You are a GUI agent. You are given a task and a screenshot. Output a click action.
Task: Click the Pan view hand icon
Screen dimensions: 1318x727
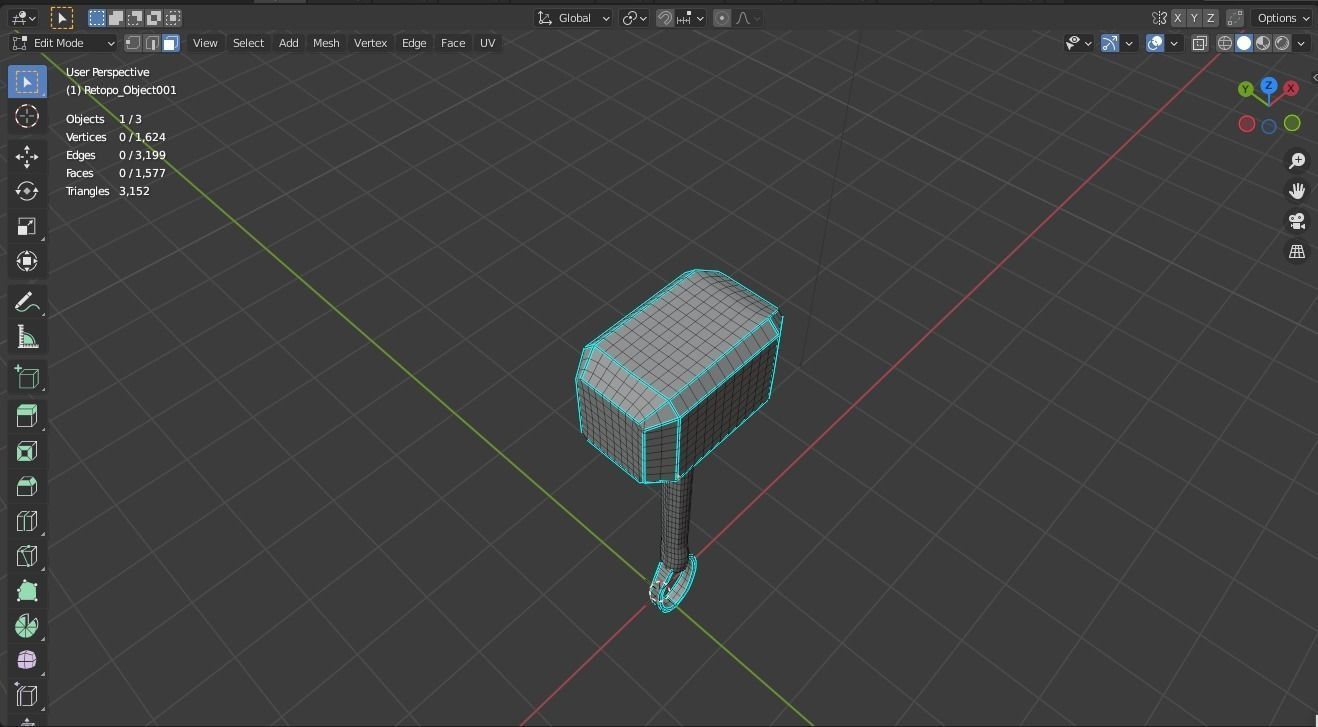(1297, 191)
